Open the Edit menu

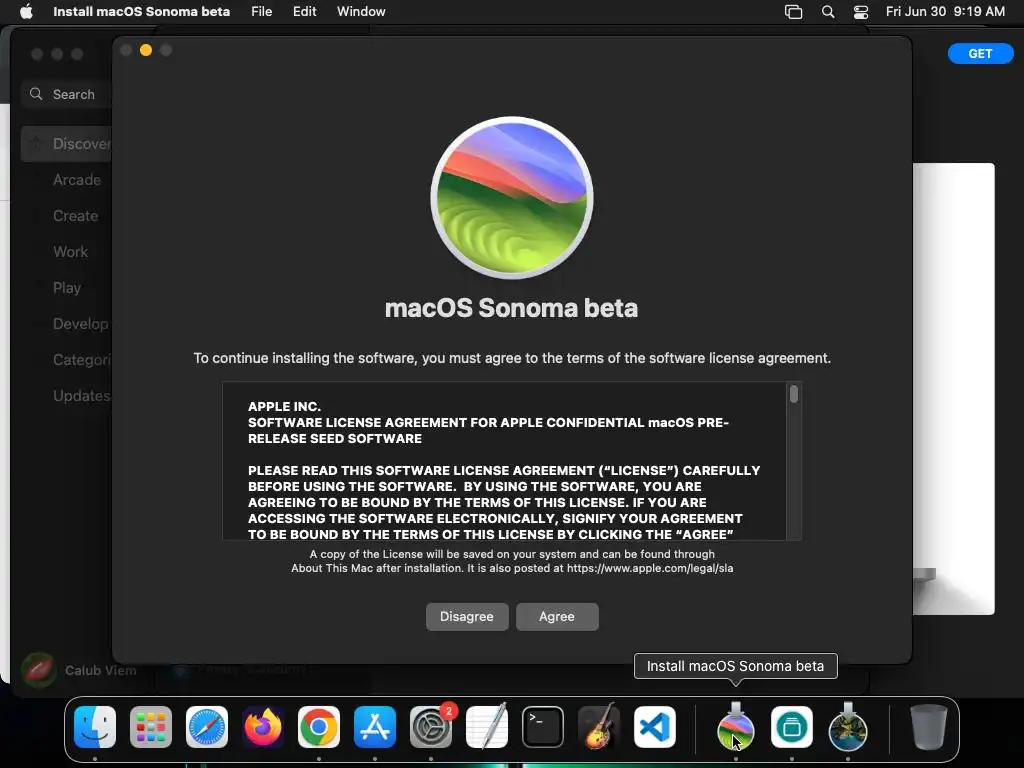click(x=304, y=11)
